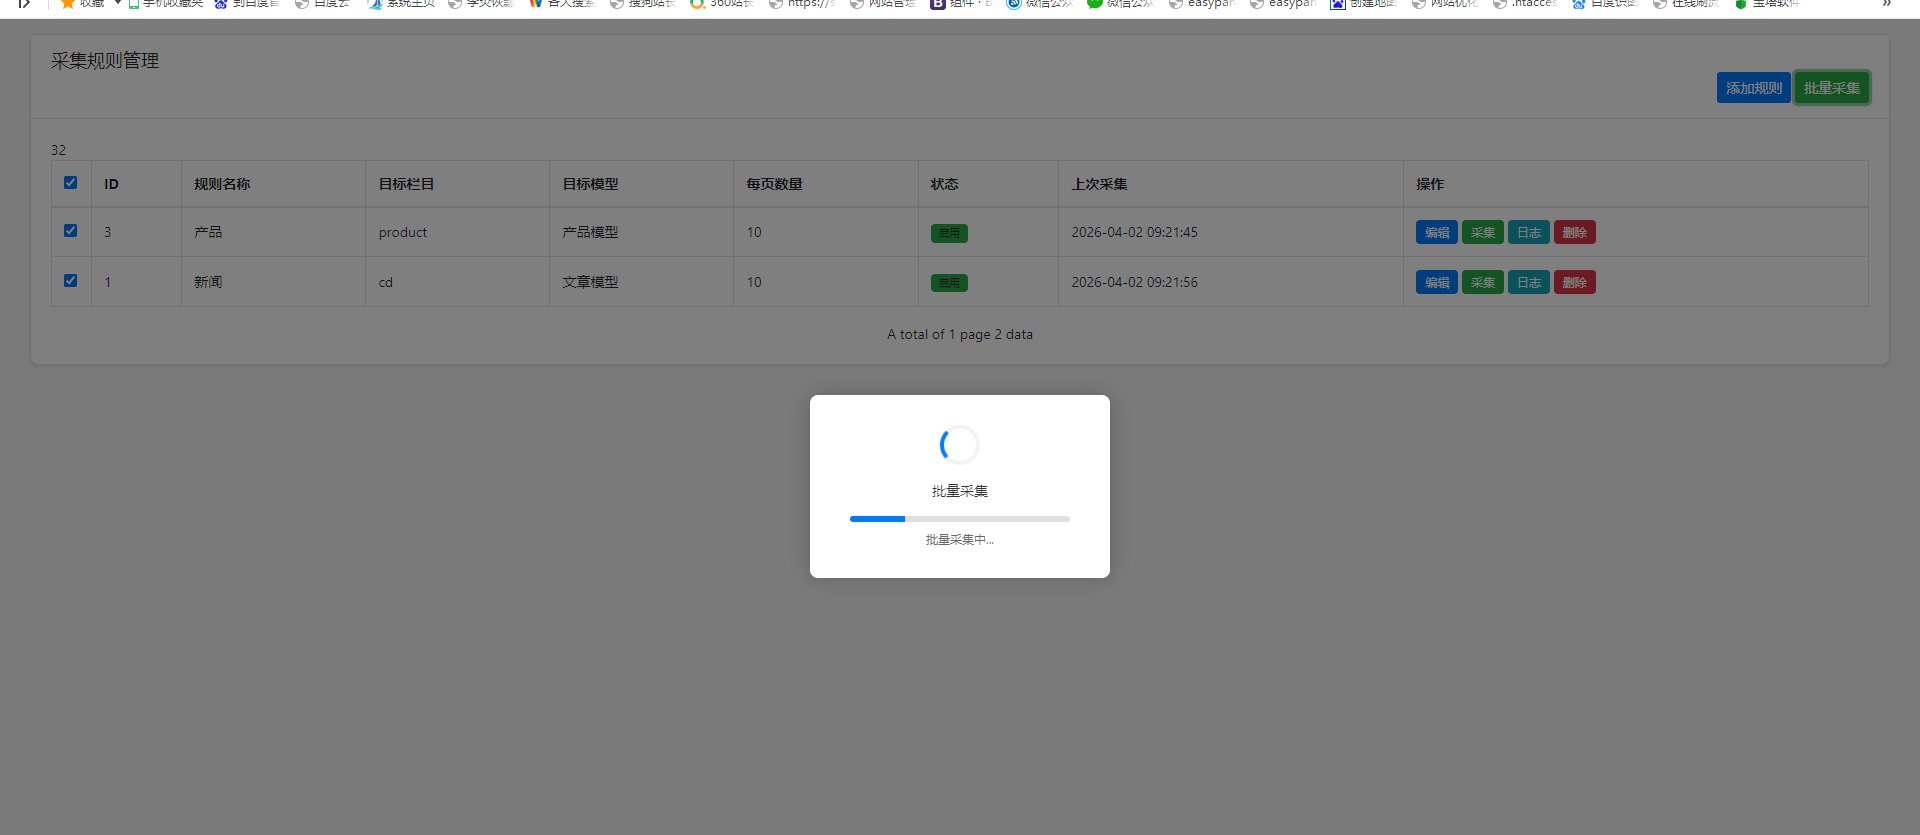Click the batch collection progress bar
This screenshot has width=1920, height=835.
(x=959, y=519)
